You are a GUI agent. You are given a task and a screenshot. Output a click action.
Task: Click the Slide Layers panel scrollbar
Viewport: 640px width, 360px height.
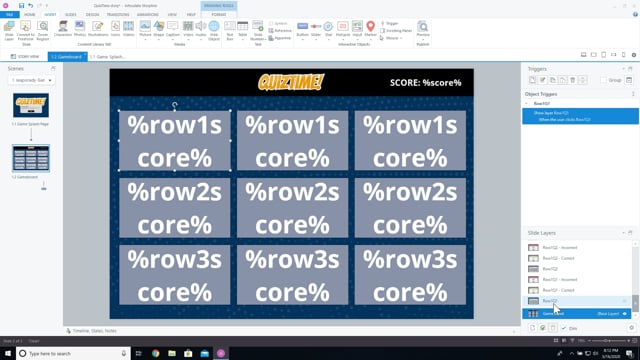click(635, 303)
